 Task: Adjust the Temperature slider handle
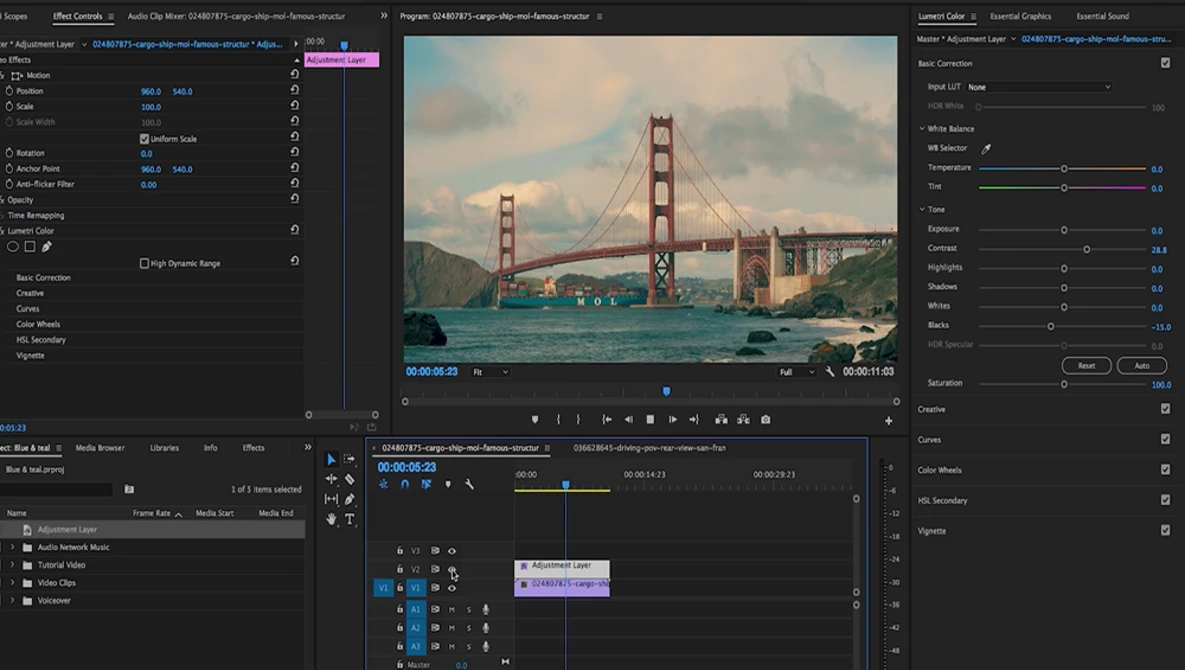(x=1064, y=168)
